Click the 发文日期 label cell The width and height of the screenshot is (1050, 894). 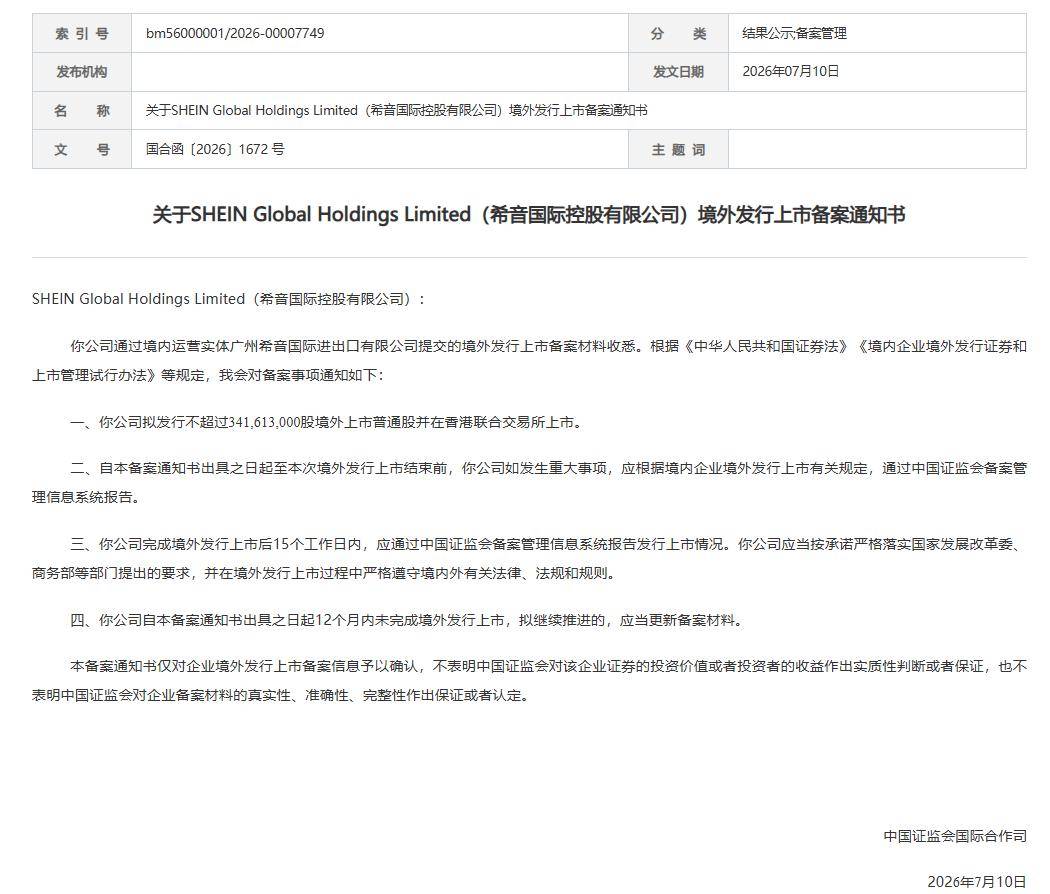[x=678, y=72]
